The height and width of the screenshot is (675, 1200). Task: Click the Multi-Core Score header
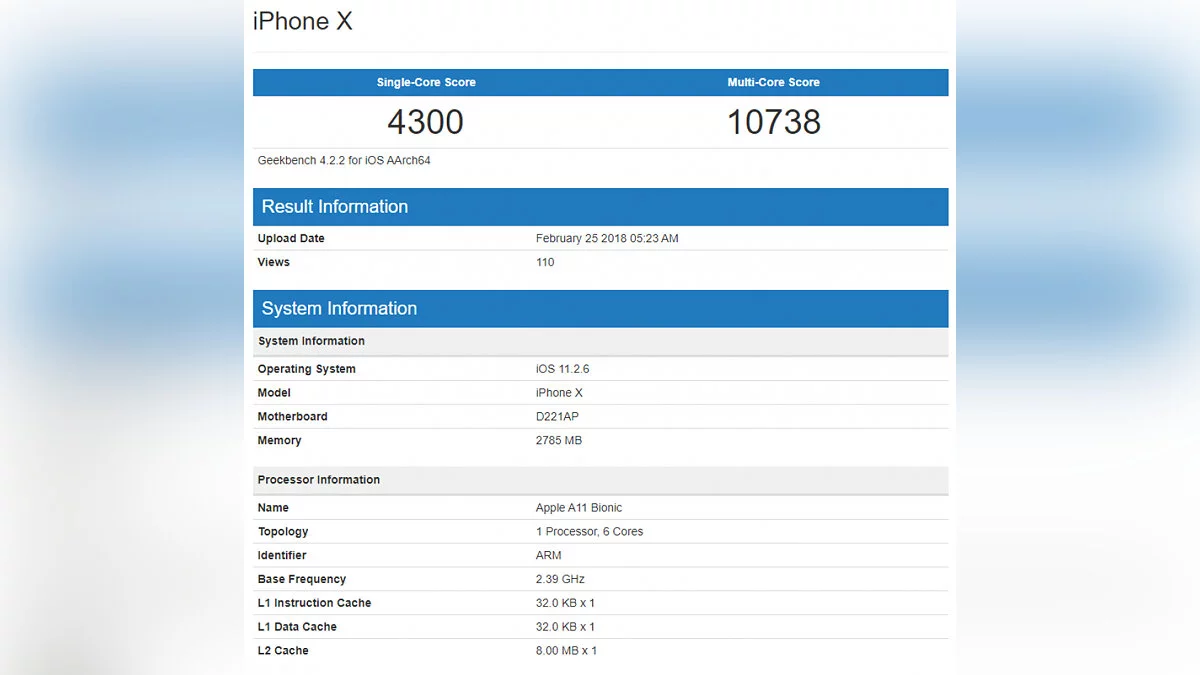click(773, 82)
